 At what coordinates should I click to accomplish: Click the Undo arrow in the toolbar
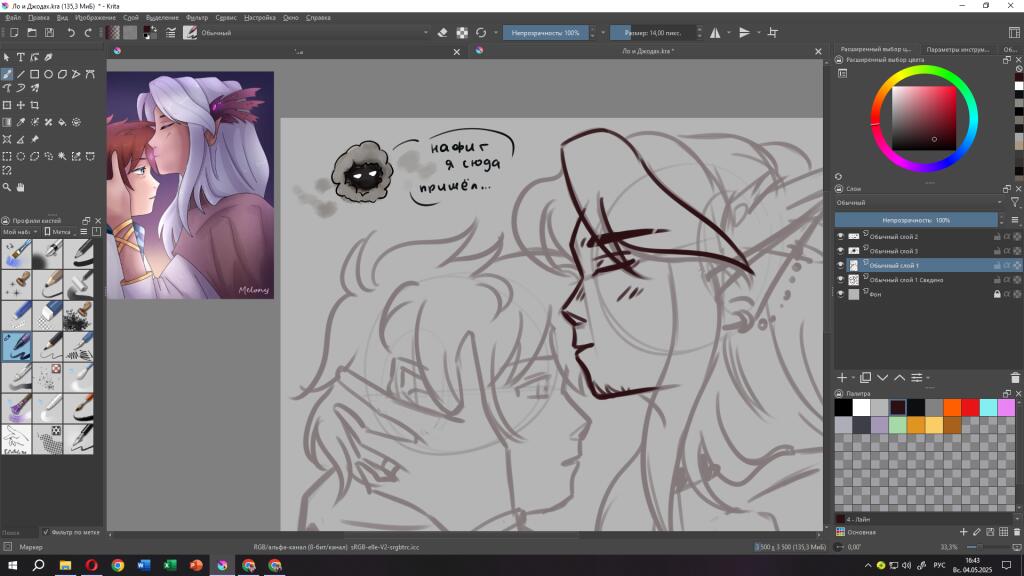(71, 33)
